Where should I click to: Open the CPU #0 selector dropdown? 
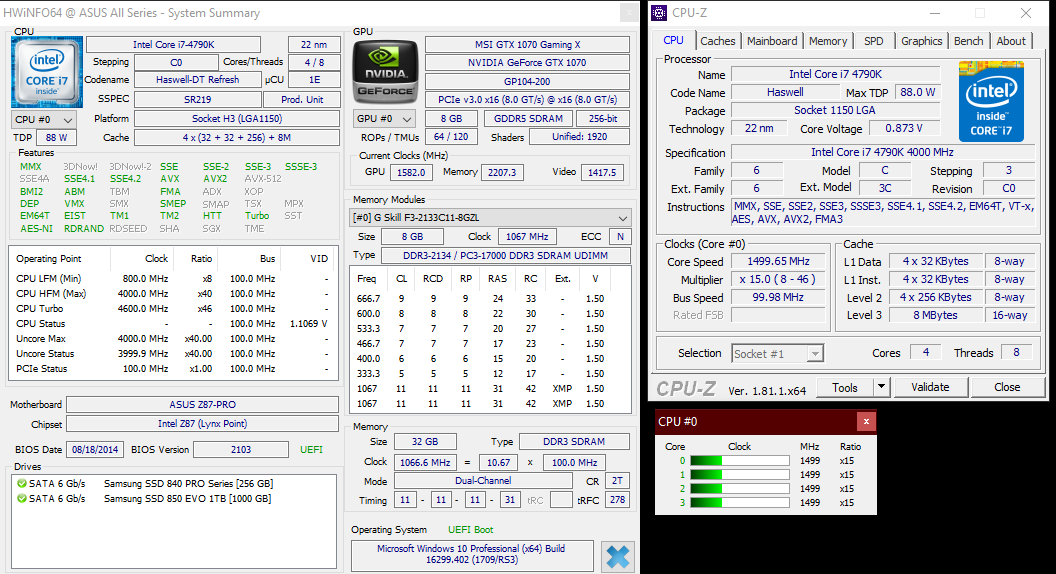point(44,119)
